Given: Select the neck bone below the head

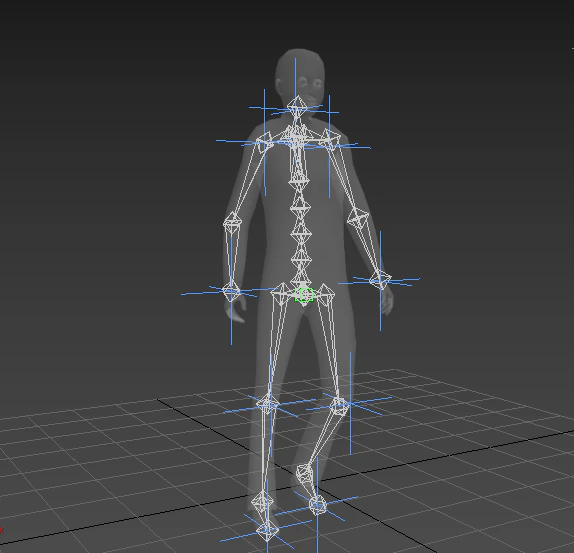Looking at the screenshot, I should coord(297,107).
